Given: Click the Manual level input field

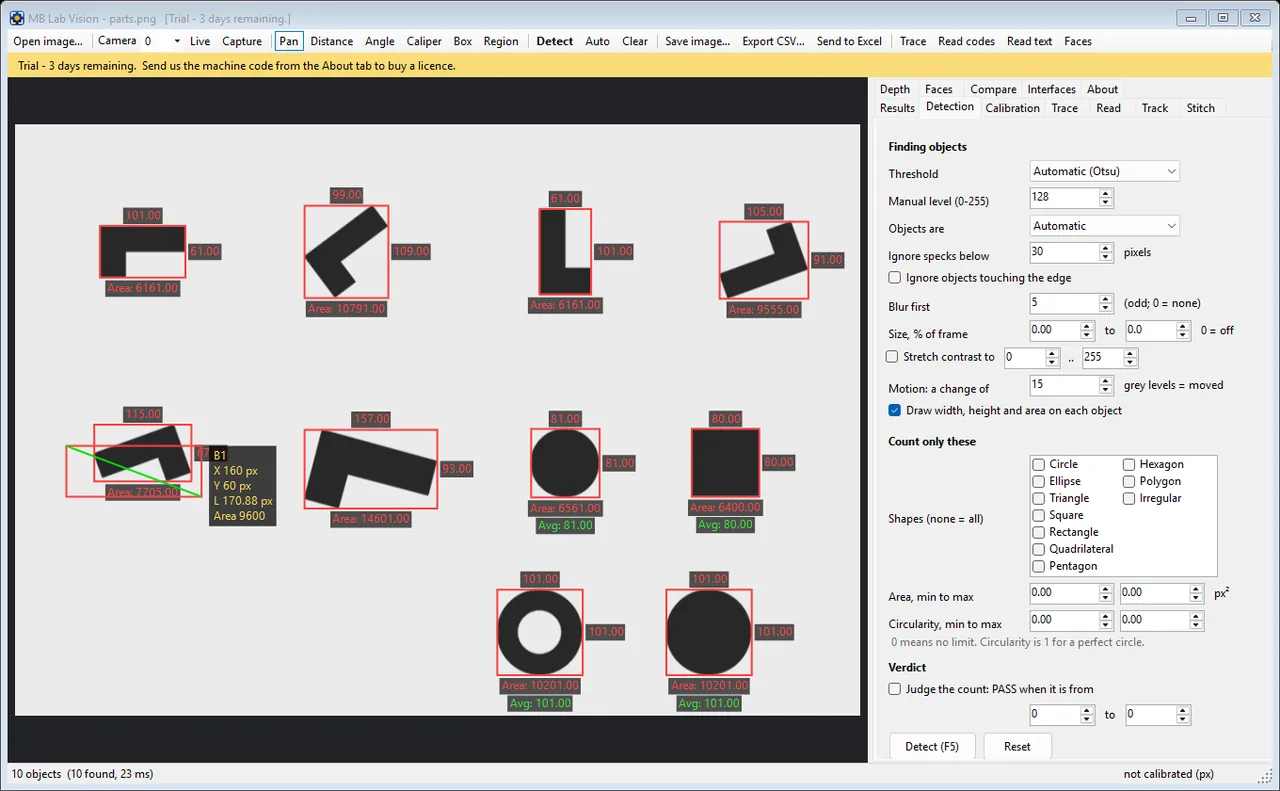Looking at the screenshot, I should [x=1064, y=199].
